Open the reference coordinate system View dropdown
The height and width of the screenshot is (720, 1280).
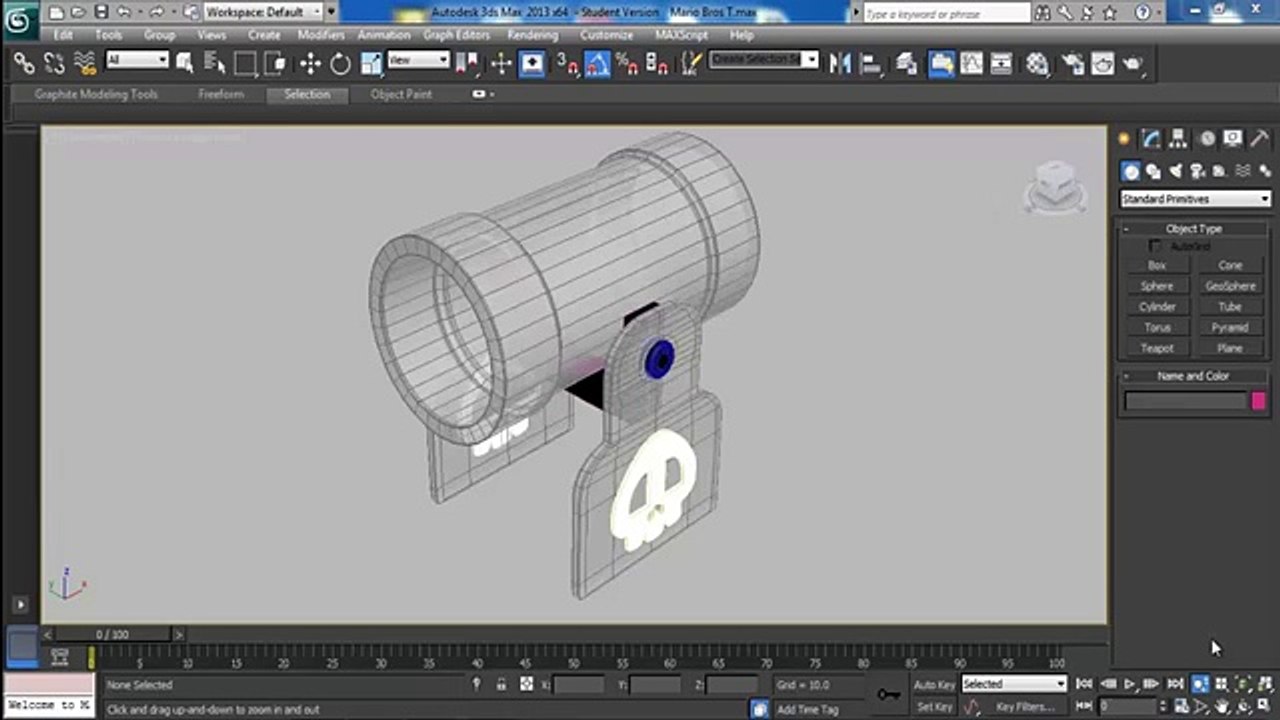point(418,60)
